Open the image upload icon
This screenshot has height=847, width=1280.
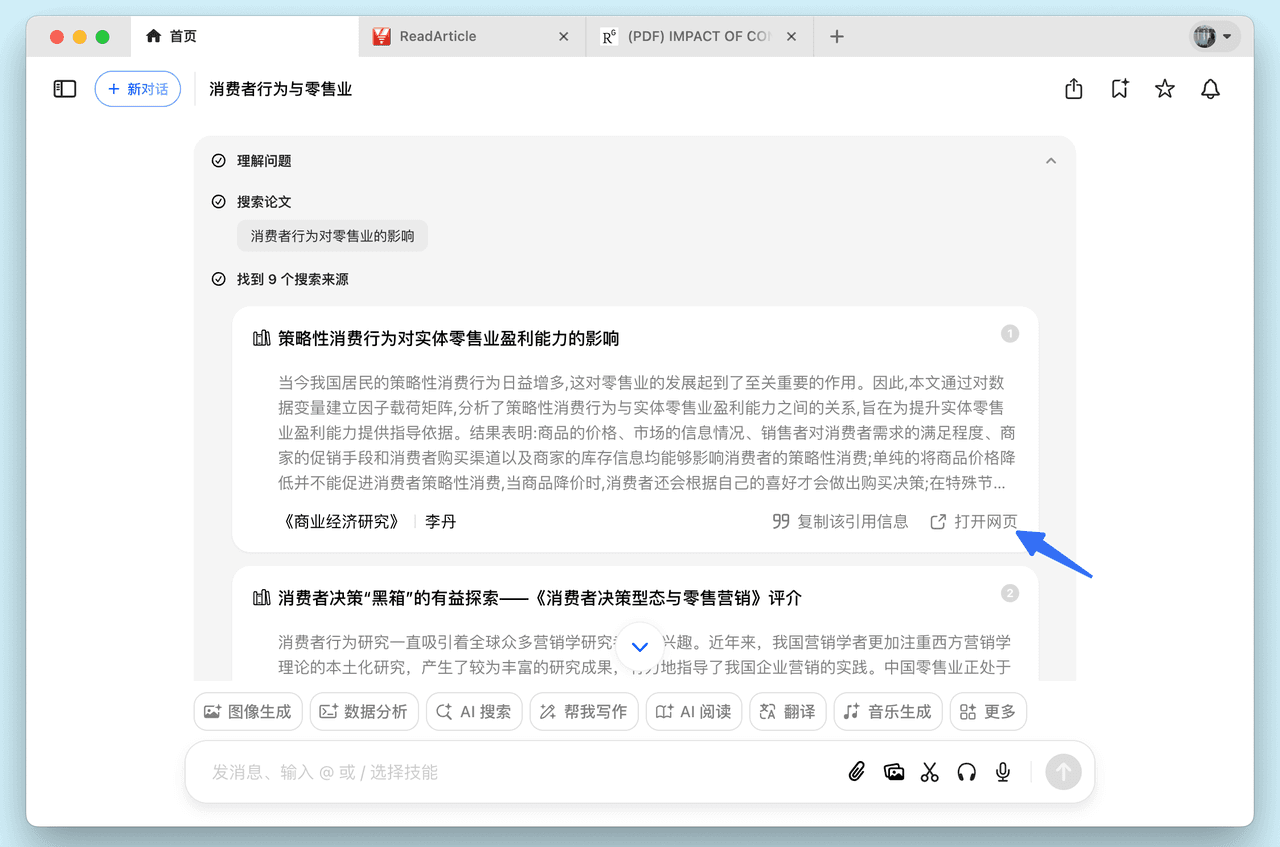click(893, 771)
